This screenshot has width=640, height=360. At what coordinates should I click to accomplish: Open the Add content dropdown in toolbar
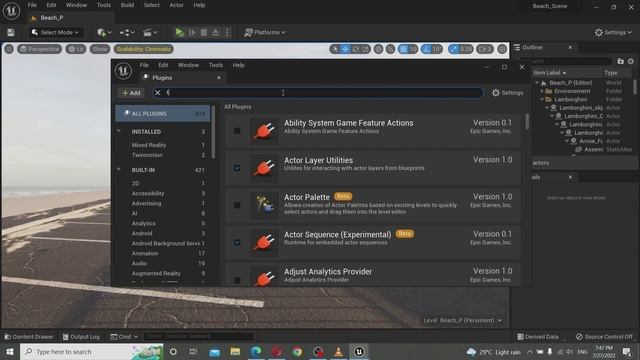coord(104,32)
